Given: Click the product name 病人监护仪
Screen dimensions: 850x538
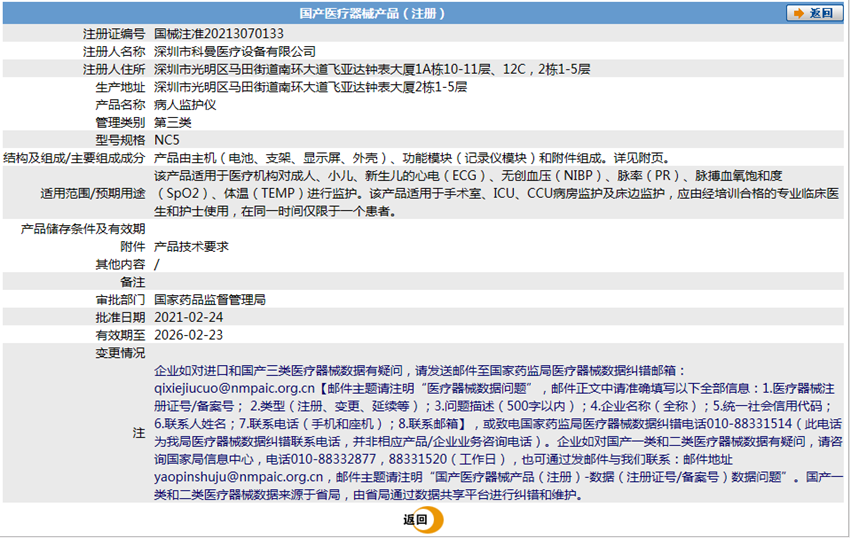Looking at the screenshot, I should [x=185, y=105].
